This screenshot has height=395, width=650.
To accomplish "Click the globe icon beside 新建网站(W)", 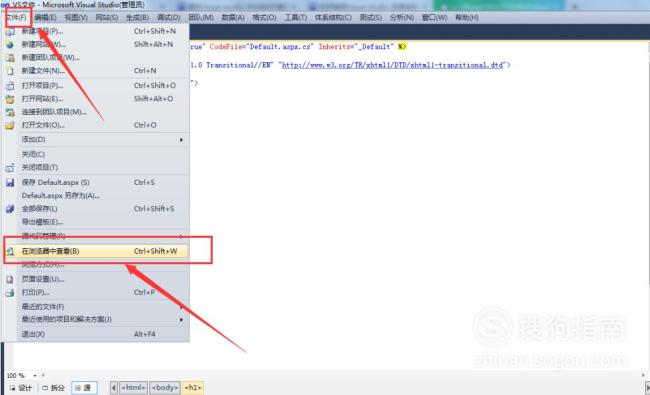I will click(10, 45).
